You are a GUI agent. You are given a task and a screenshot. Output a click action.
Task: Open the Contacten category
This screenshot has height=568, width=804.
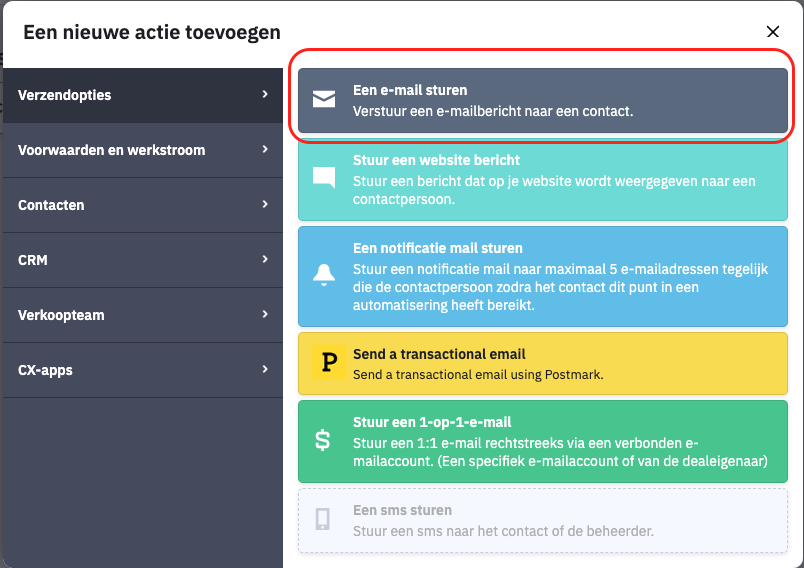point(143,205)
